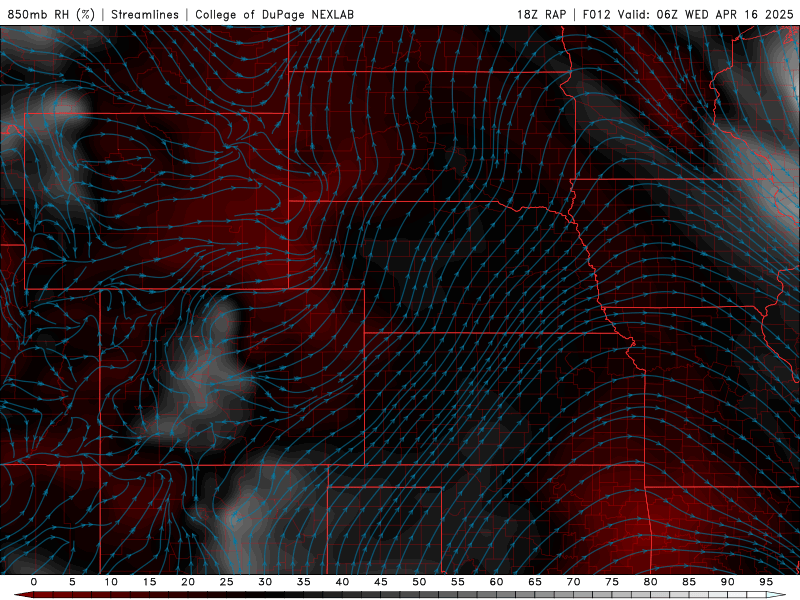Click the "20" value on the color scale

point(188,582)
